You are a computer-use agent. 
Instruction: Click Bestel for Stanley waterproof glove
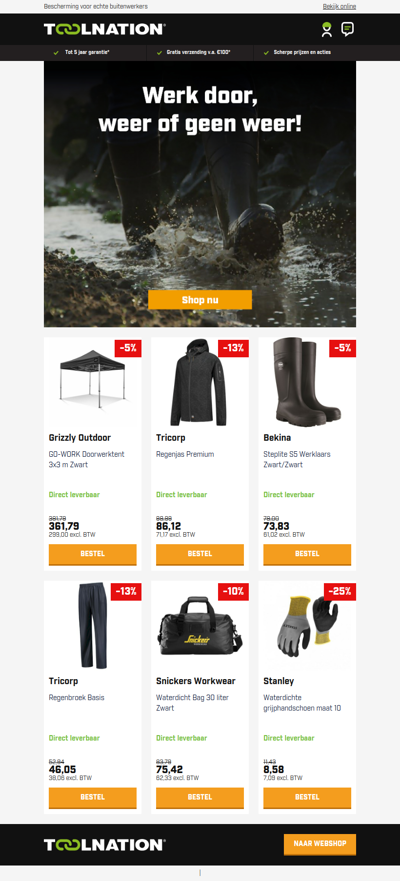point(307,797)
